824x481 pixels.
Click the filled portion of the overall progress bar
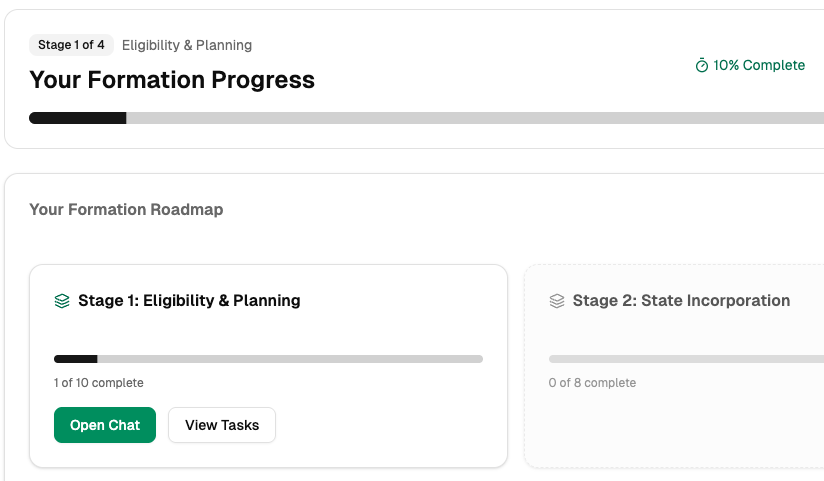click(78, 118)
